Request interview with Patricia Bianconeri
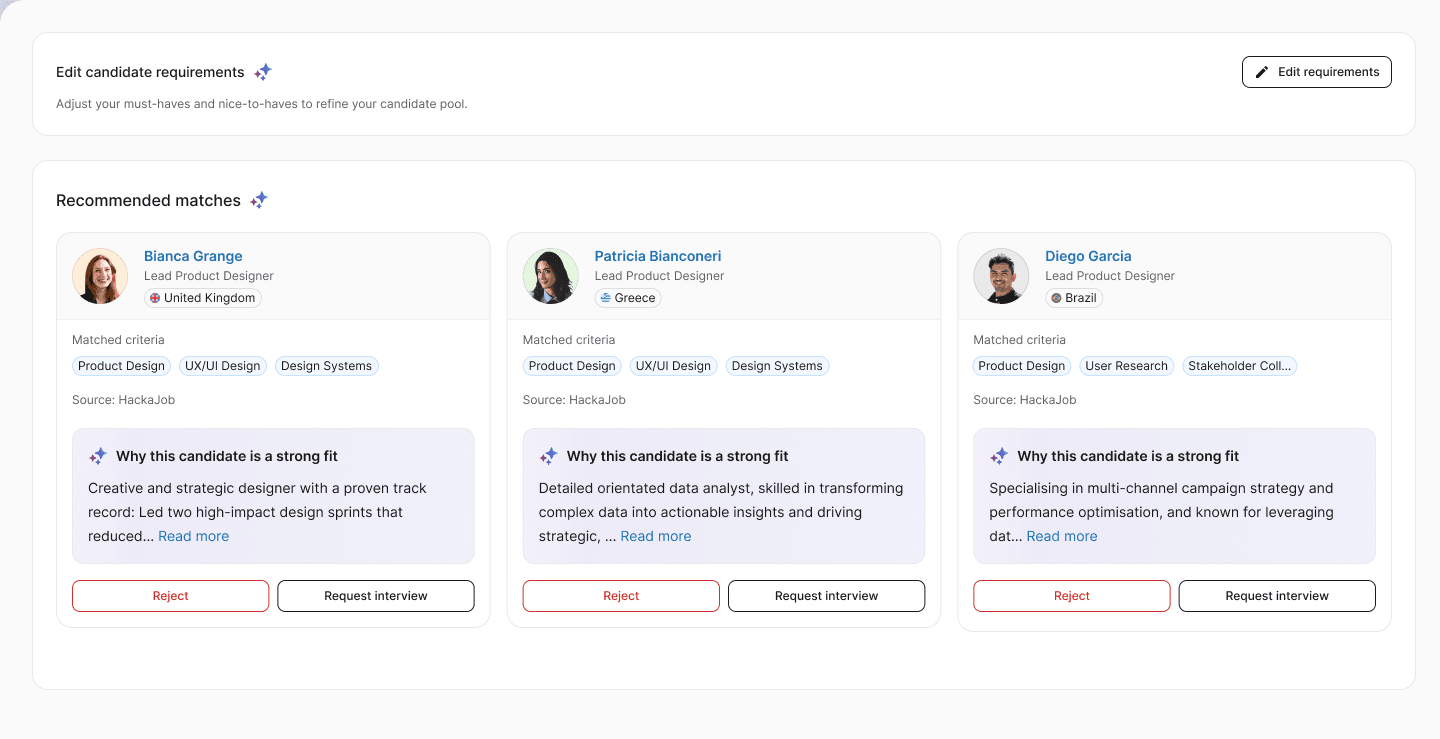The height and width of the screenshot is (739, 1440). (x=826, y=596)
